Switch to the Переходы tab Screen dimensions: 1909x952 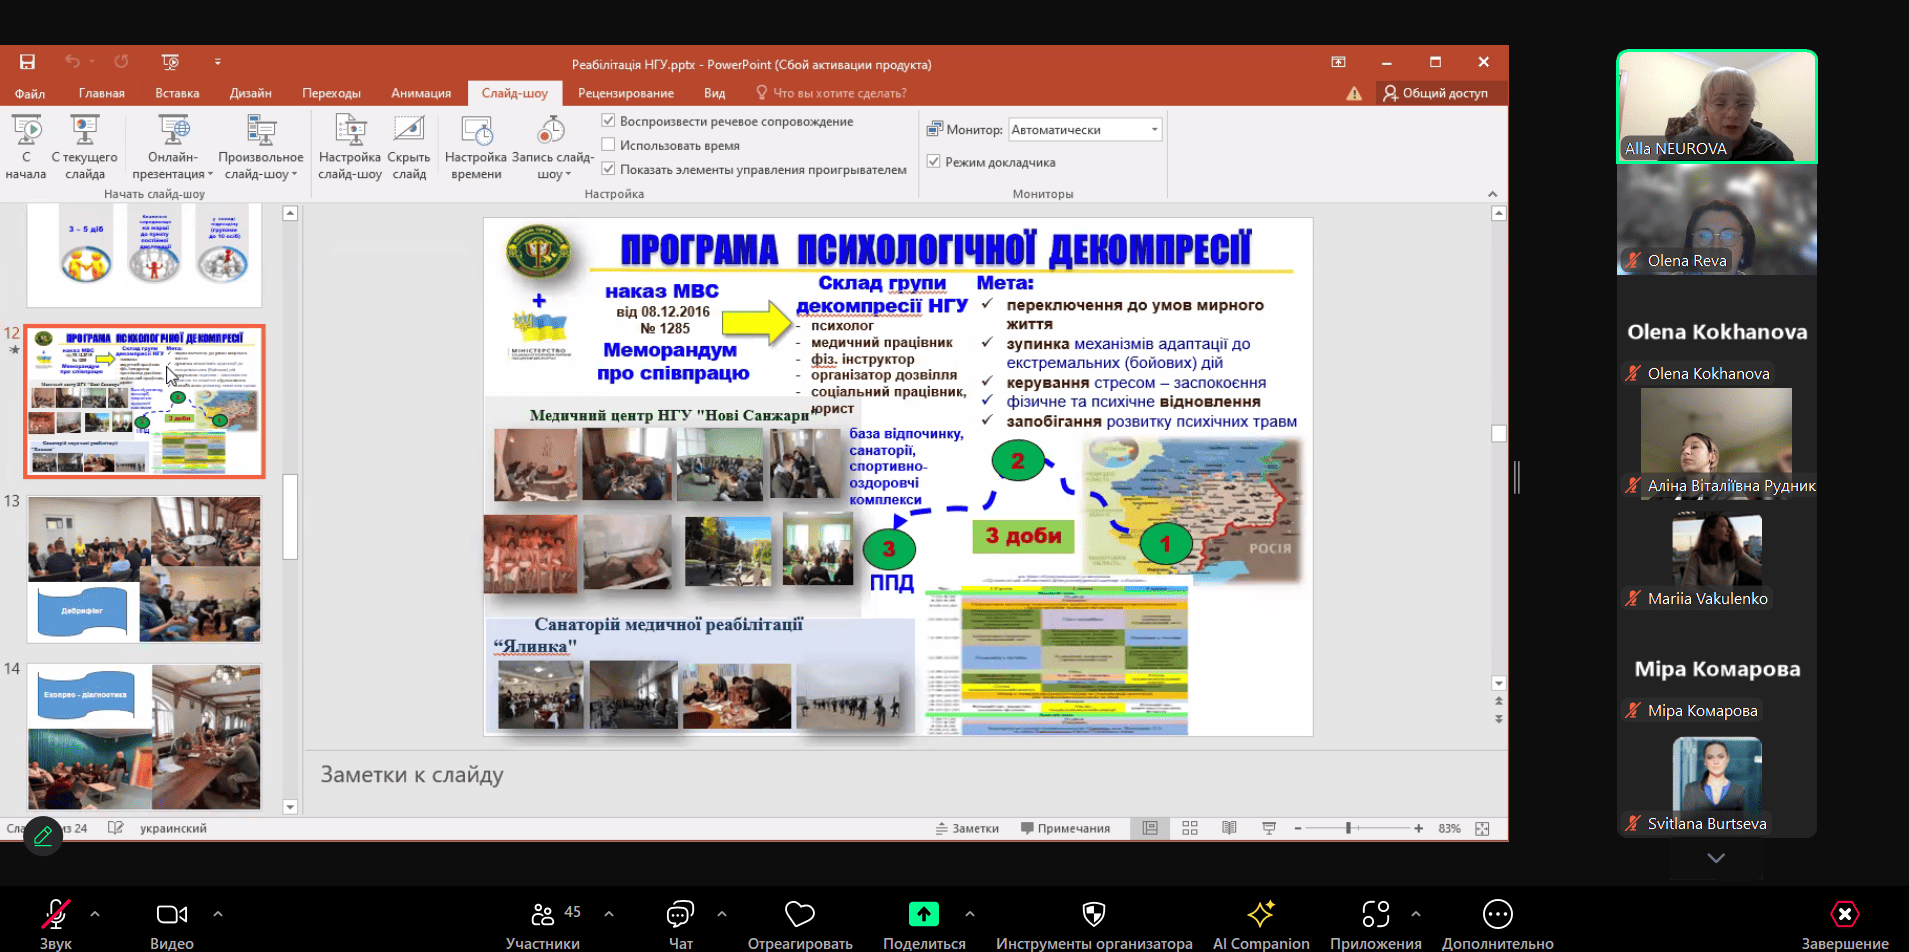click(331, 93)
